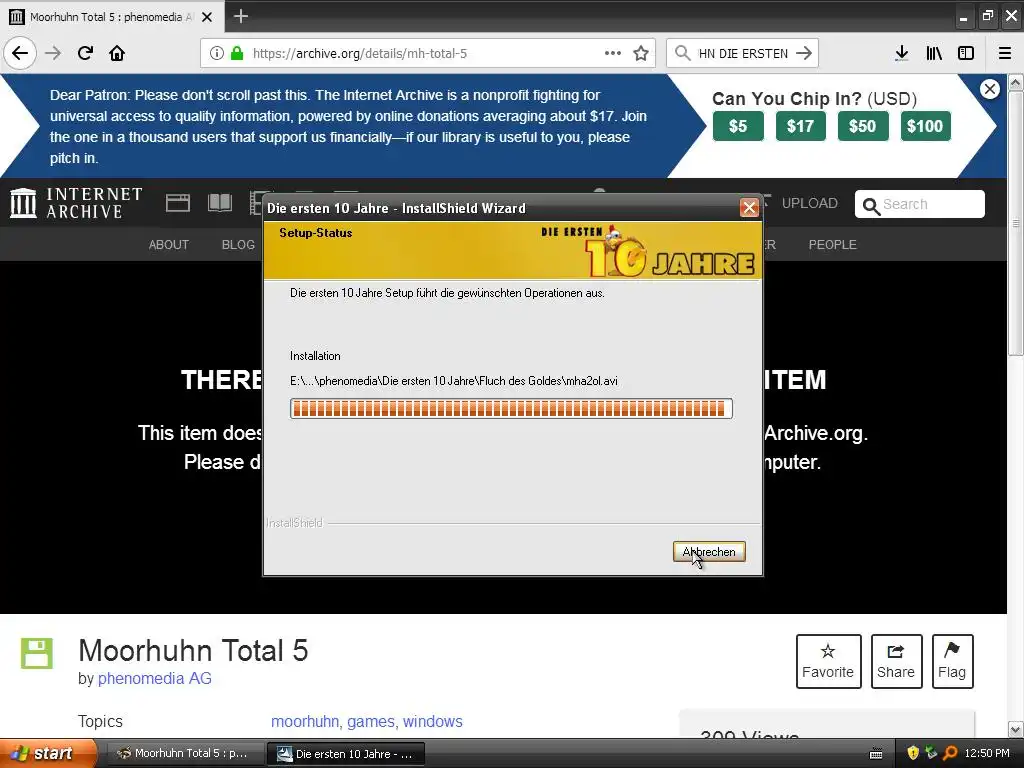The height and width of the screenshot is (768, 1024).
Task: Submit search with the arrow in search bar
Action: [x=804, y=53]
